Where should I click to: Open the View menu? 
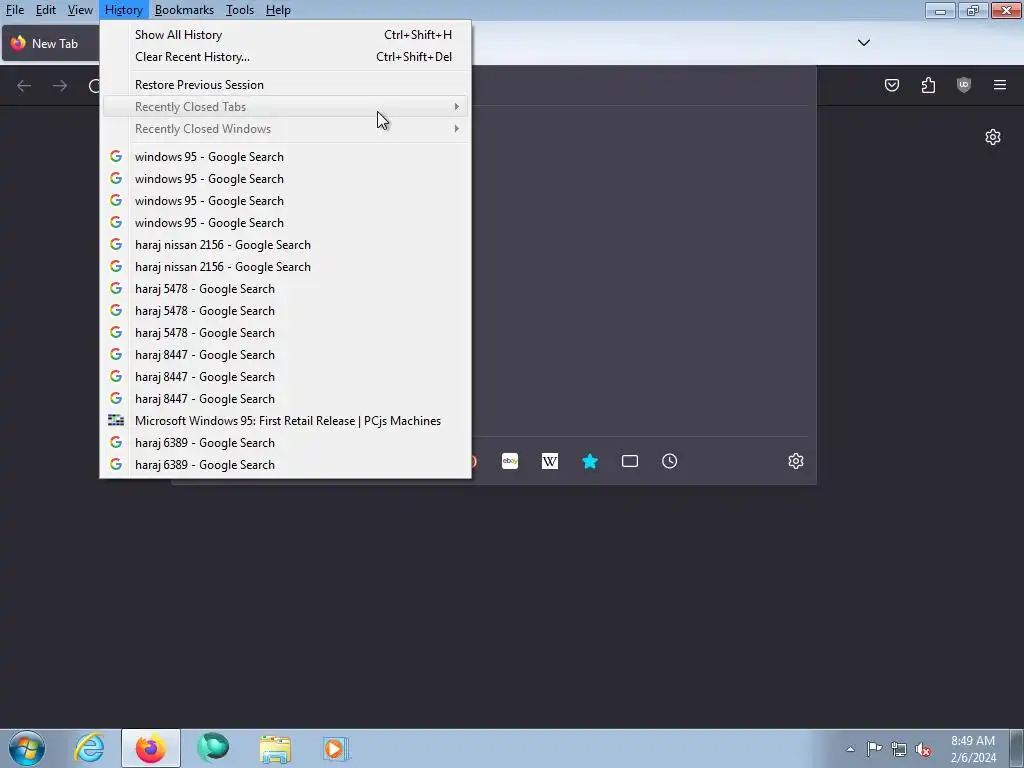pyautogui.click(x=80, y=10)
